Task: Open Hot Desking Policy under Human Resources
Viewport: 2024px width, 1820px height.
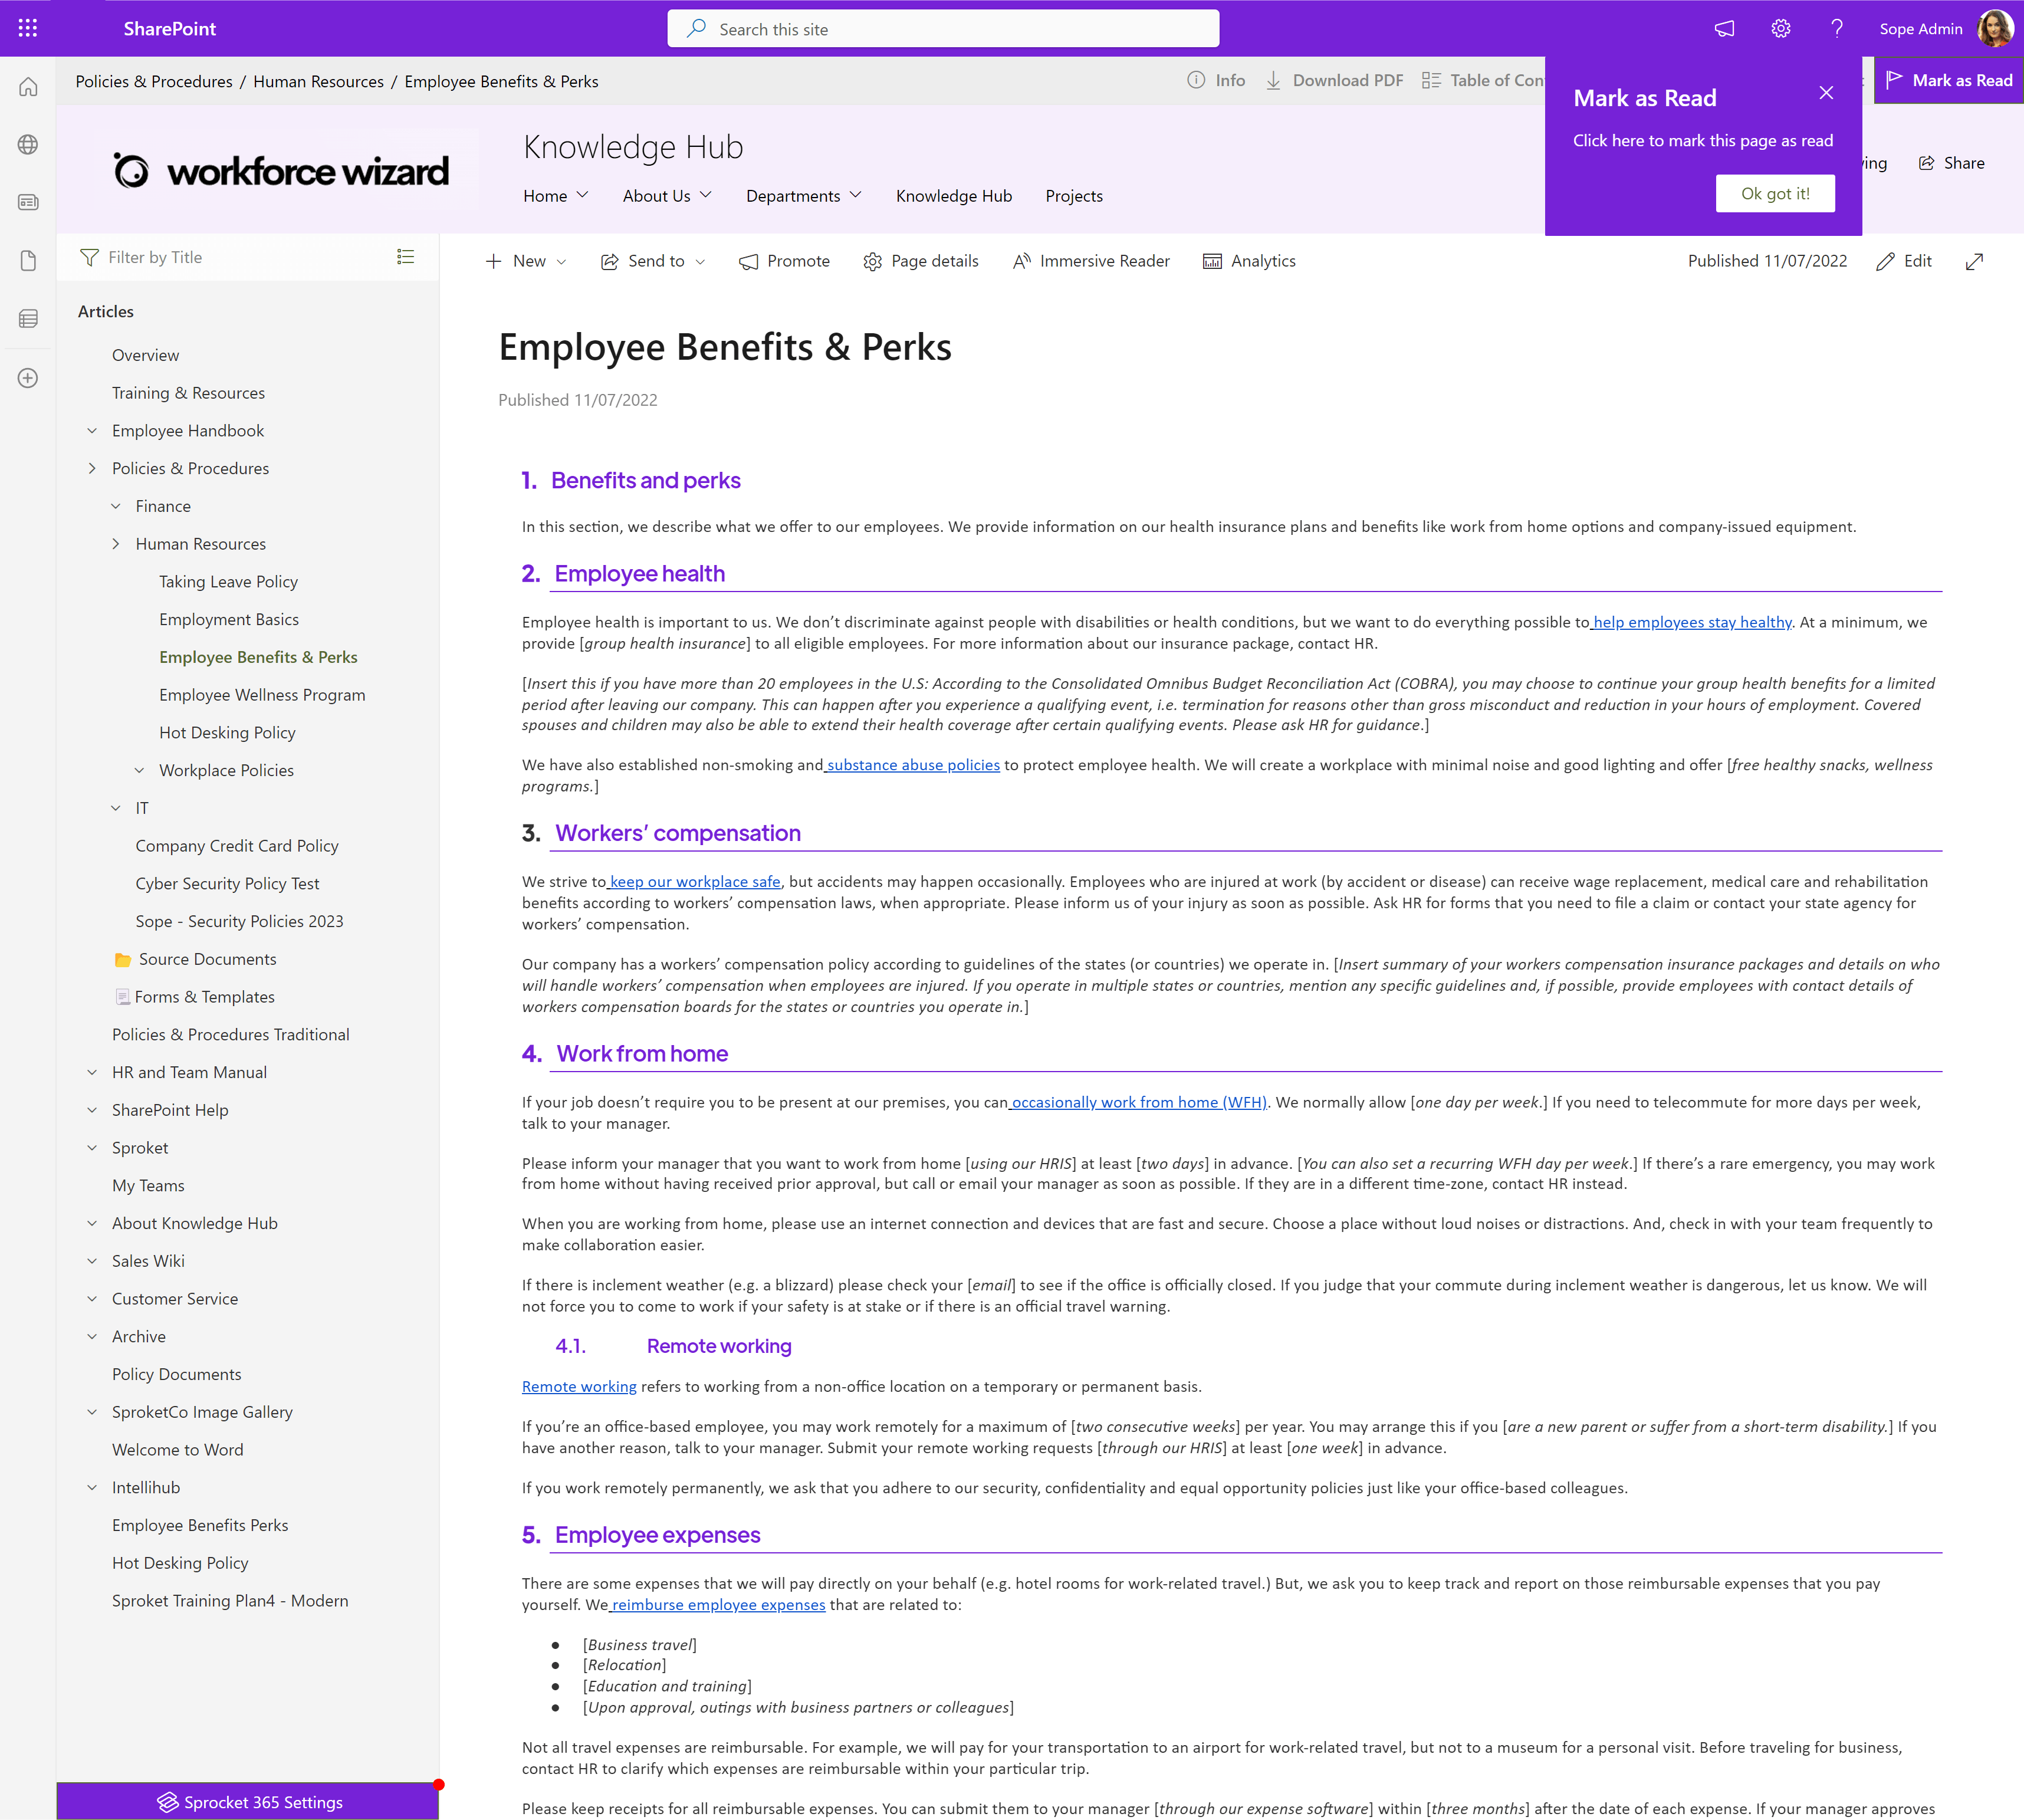Action: (227, 733)
